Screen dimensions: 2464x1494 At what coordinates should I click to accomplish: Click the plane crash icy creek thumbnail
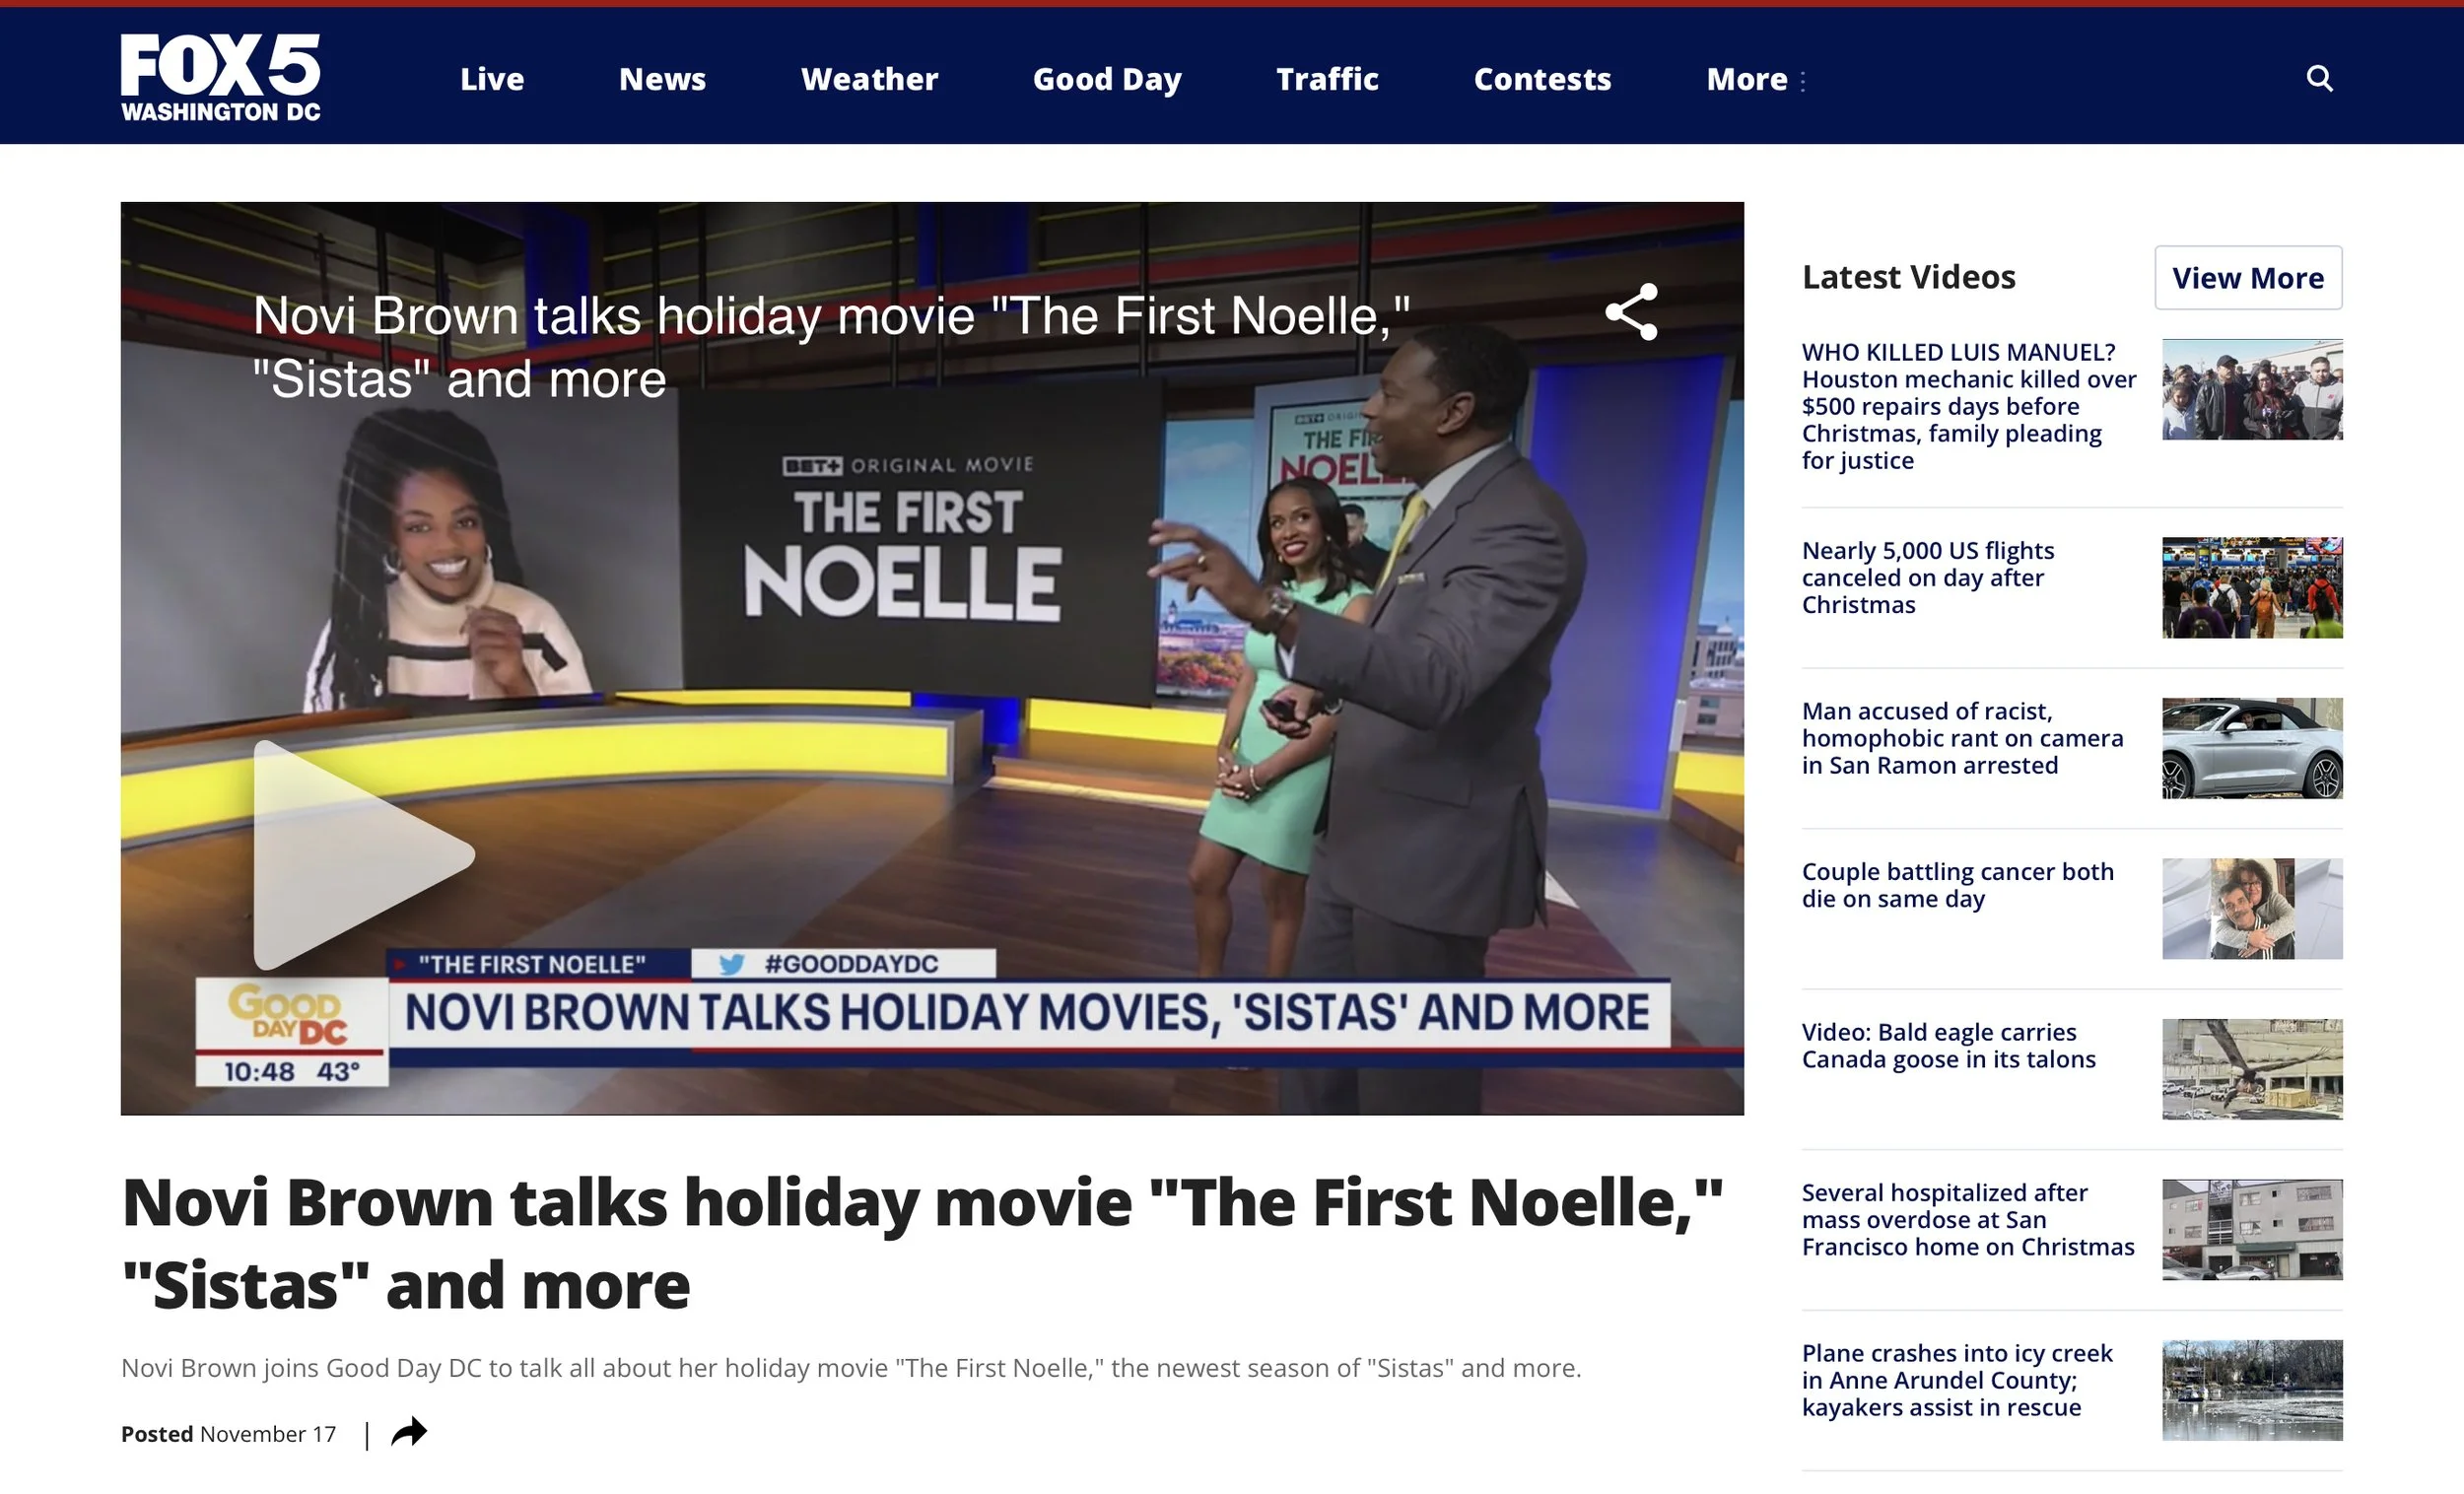click(x=2252, y=1390)
